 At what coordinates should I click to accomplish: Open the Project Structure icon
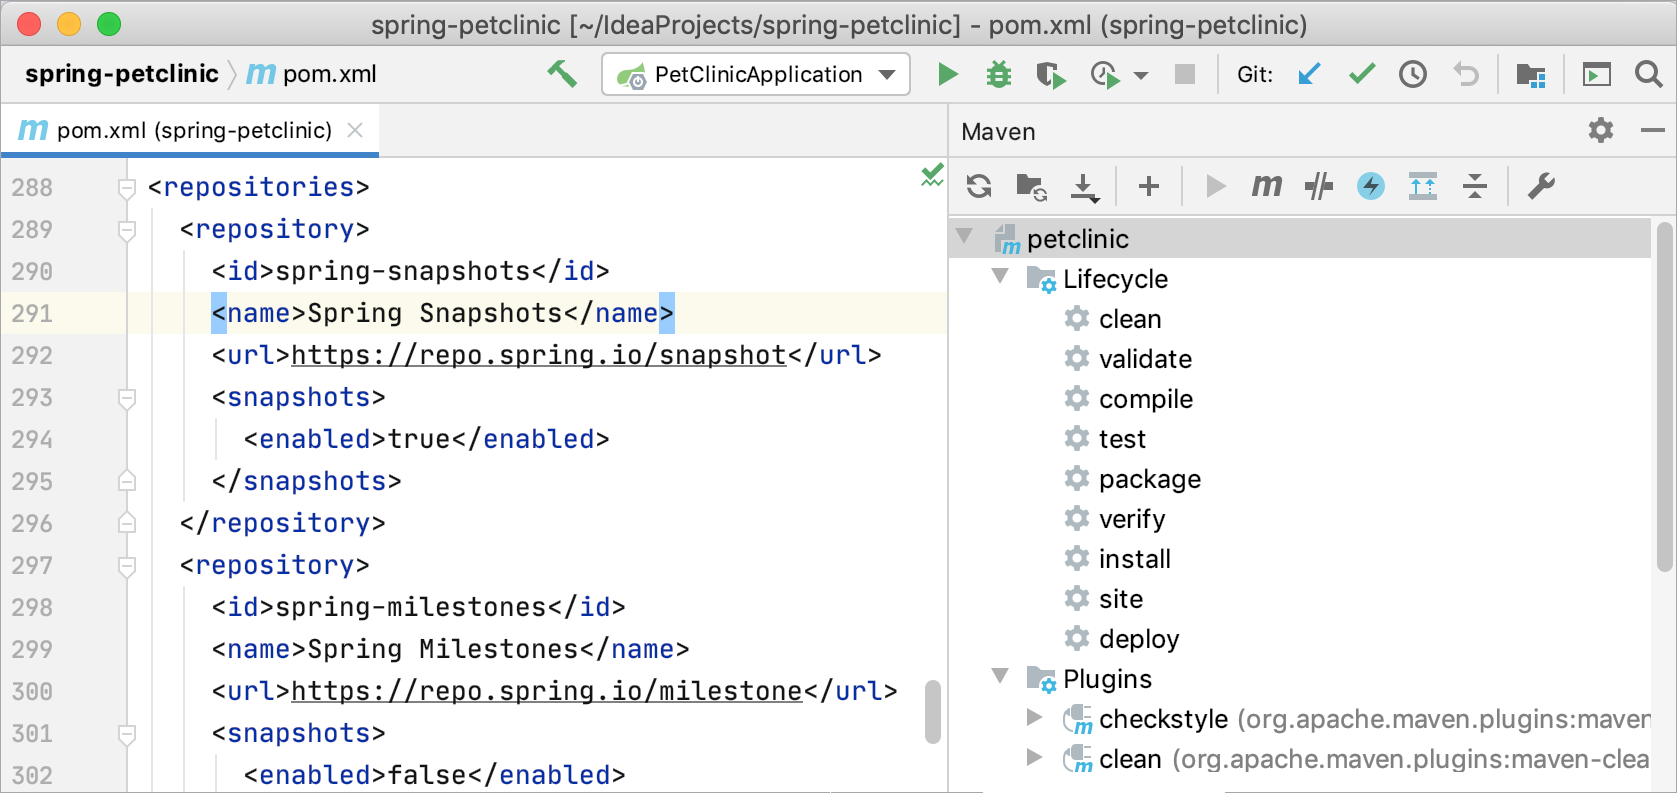tap(1530, 75)
